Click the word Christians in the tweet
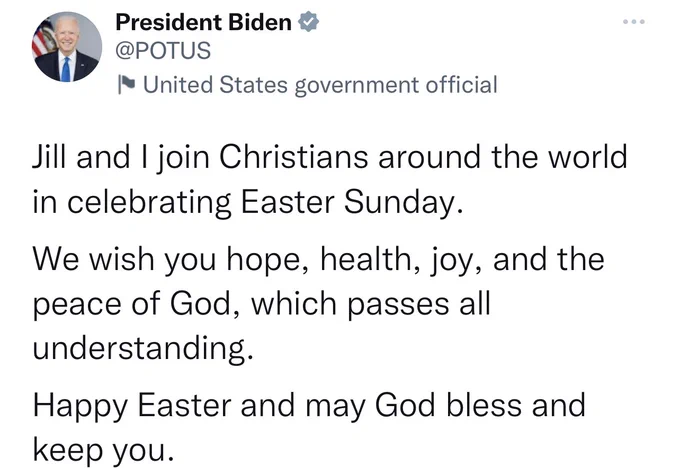The height and width of the screenshot is (476, 680). point(294,156)
